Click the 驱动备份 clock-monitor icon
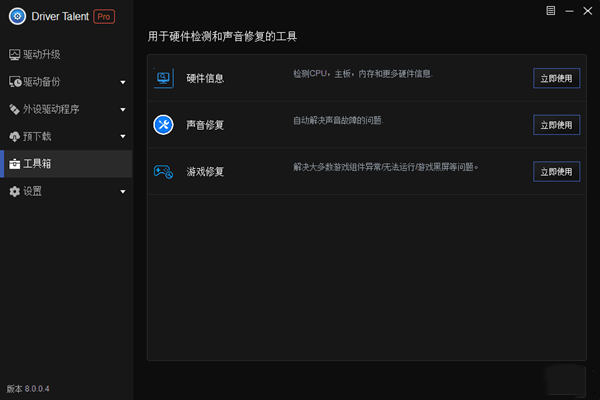Screen dimensions: 600x400 15,82
